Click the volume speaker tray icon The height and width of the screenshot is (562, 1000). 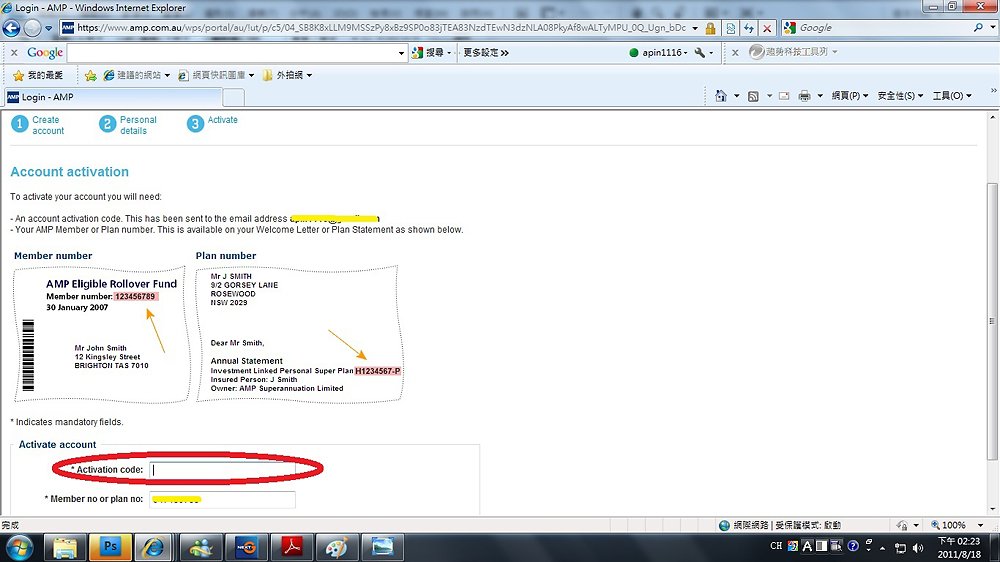[x=918, y=547]
